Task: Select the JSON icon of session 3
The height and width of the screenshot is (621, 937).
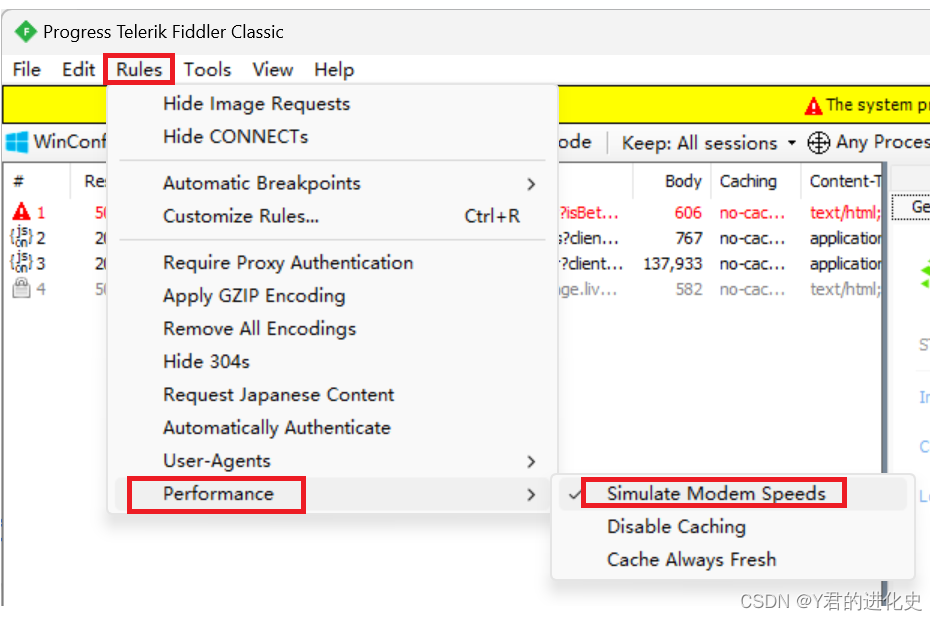Action: pos(21,263)
